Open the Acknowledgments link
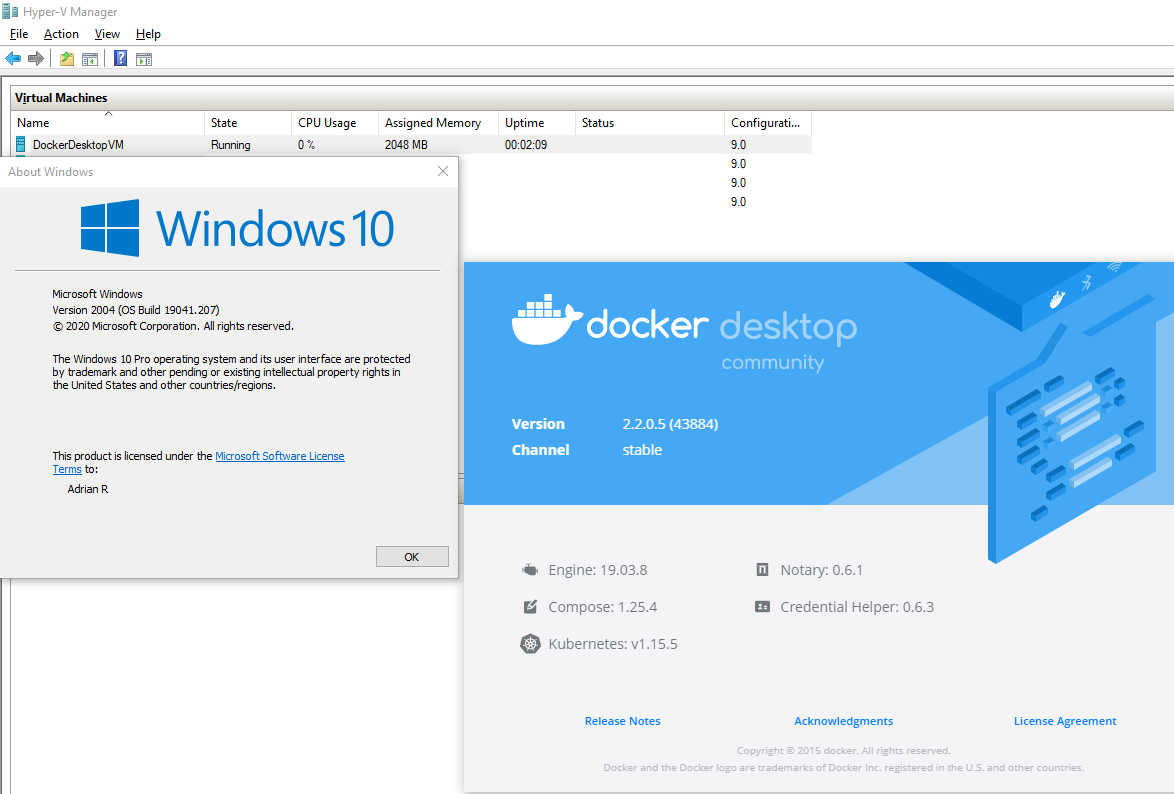This screenshot has height=794, width=1174. pos(843,721)
